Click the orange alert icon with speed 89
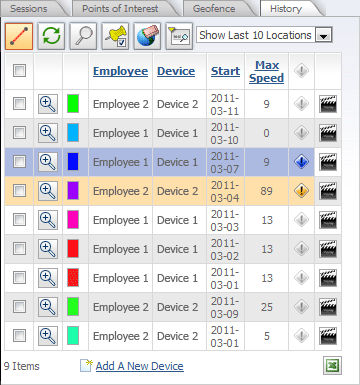 [301, 191]
